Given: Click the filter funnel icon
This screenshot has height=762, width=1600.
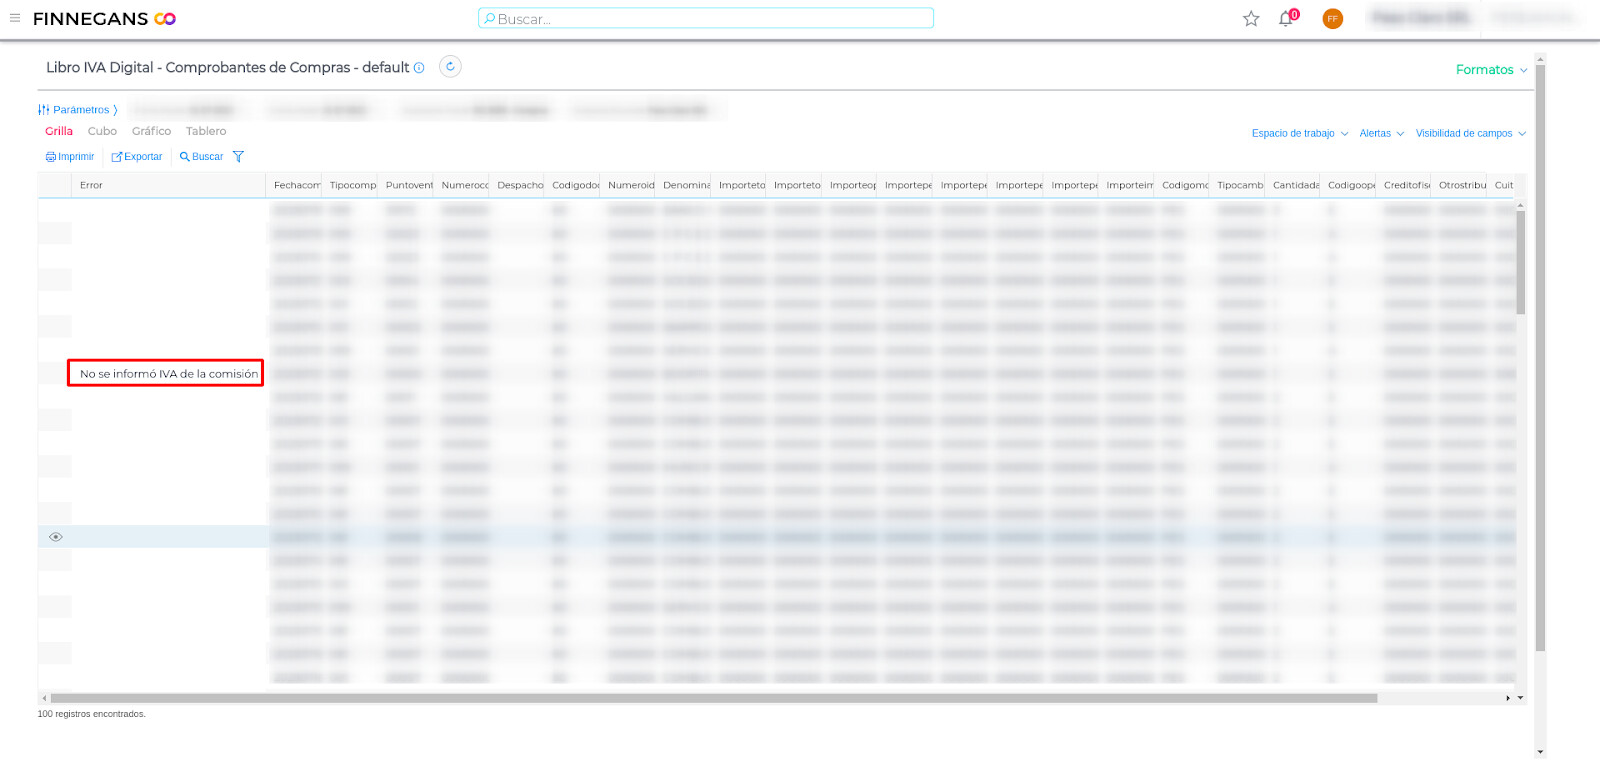Looking at the screenshot, I should (x=238, y=157).
